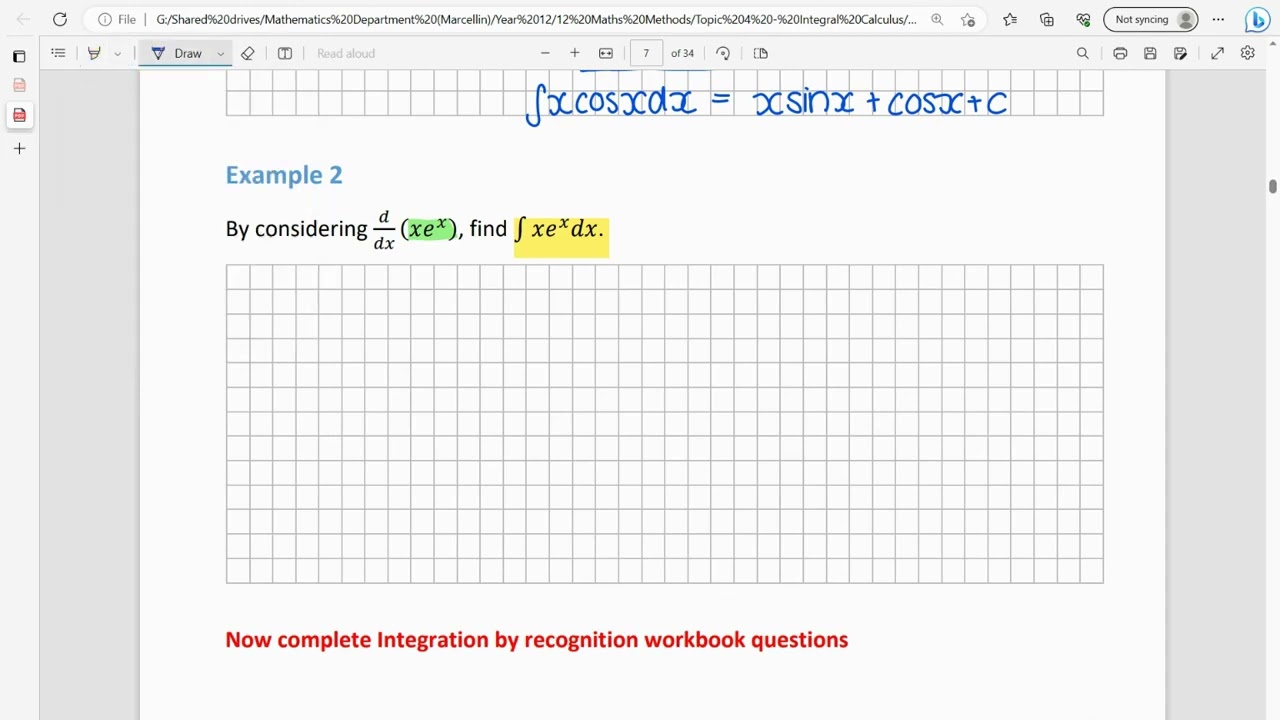Click the Fit to width icon
Screen dimensions: 1280x720
coord(606,53)
